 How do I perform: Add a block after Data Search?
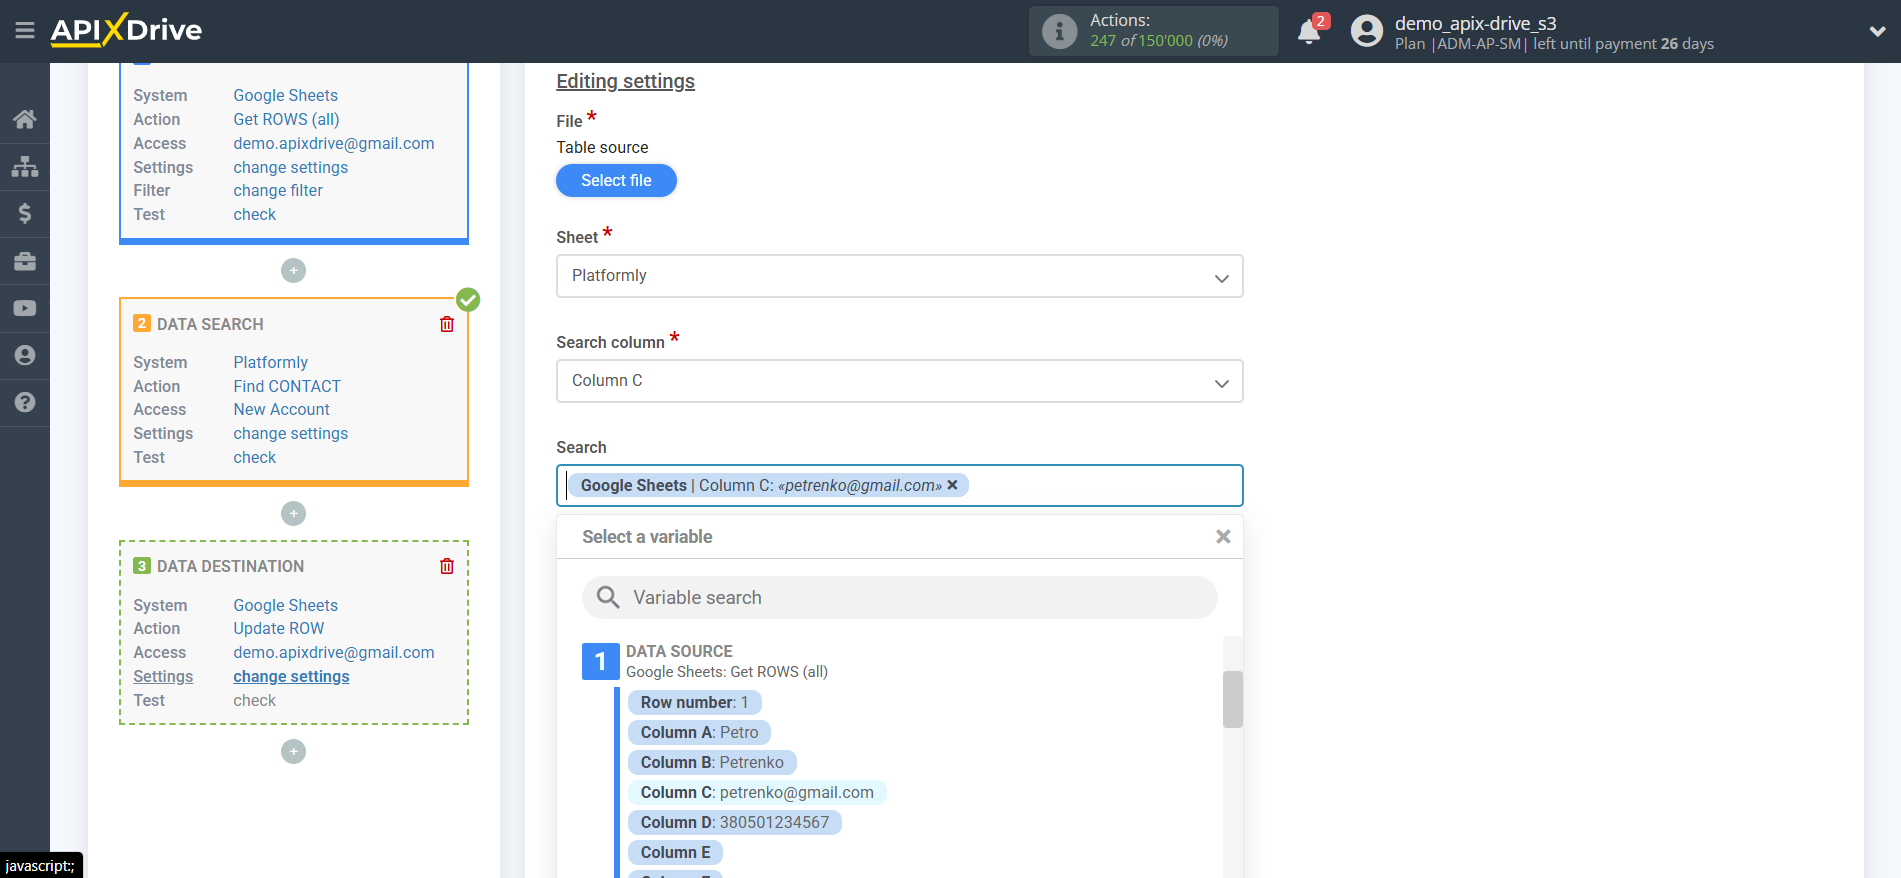[293, 513]
